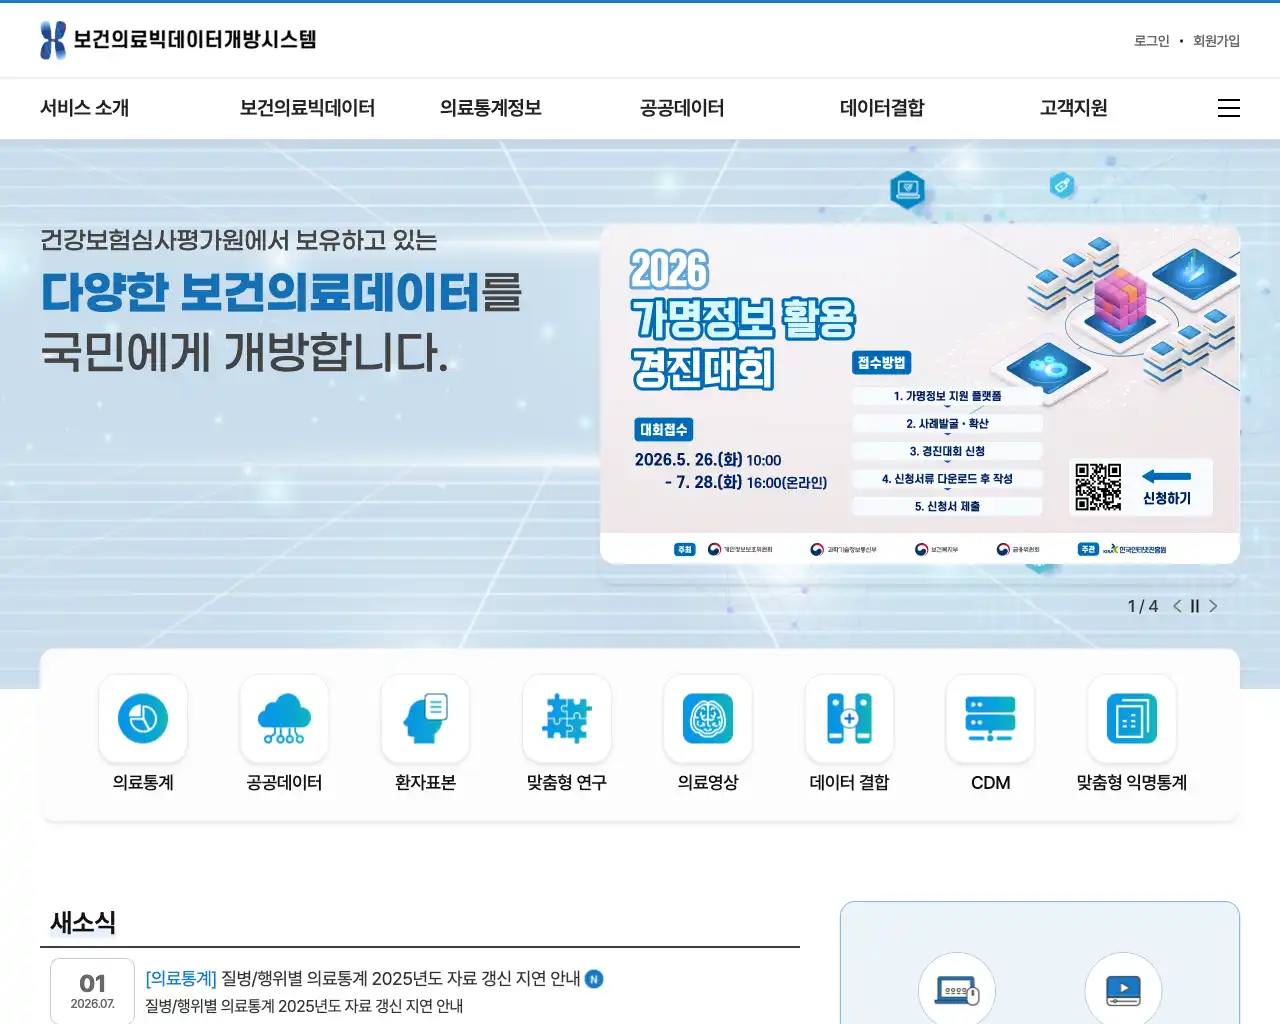Click the 로그인 link
The width and height of the screenshot is (1280, 1024).
[x=1151, y=41]
